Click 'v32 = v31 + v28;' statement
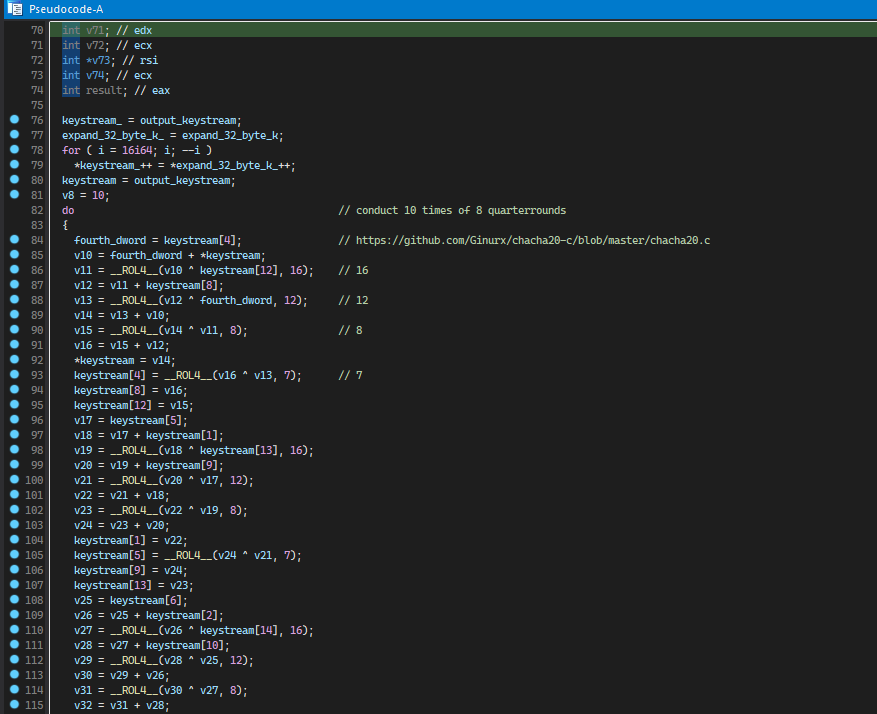 (121, 706)
